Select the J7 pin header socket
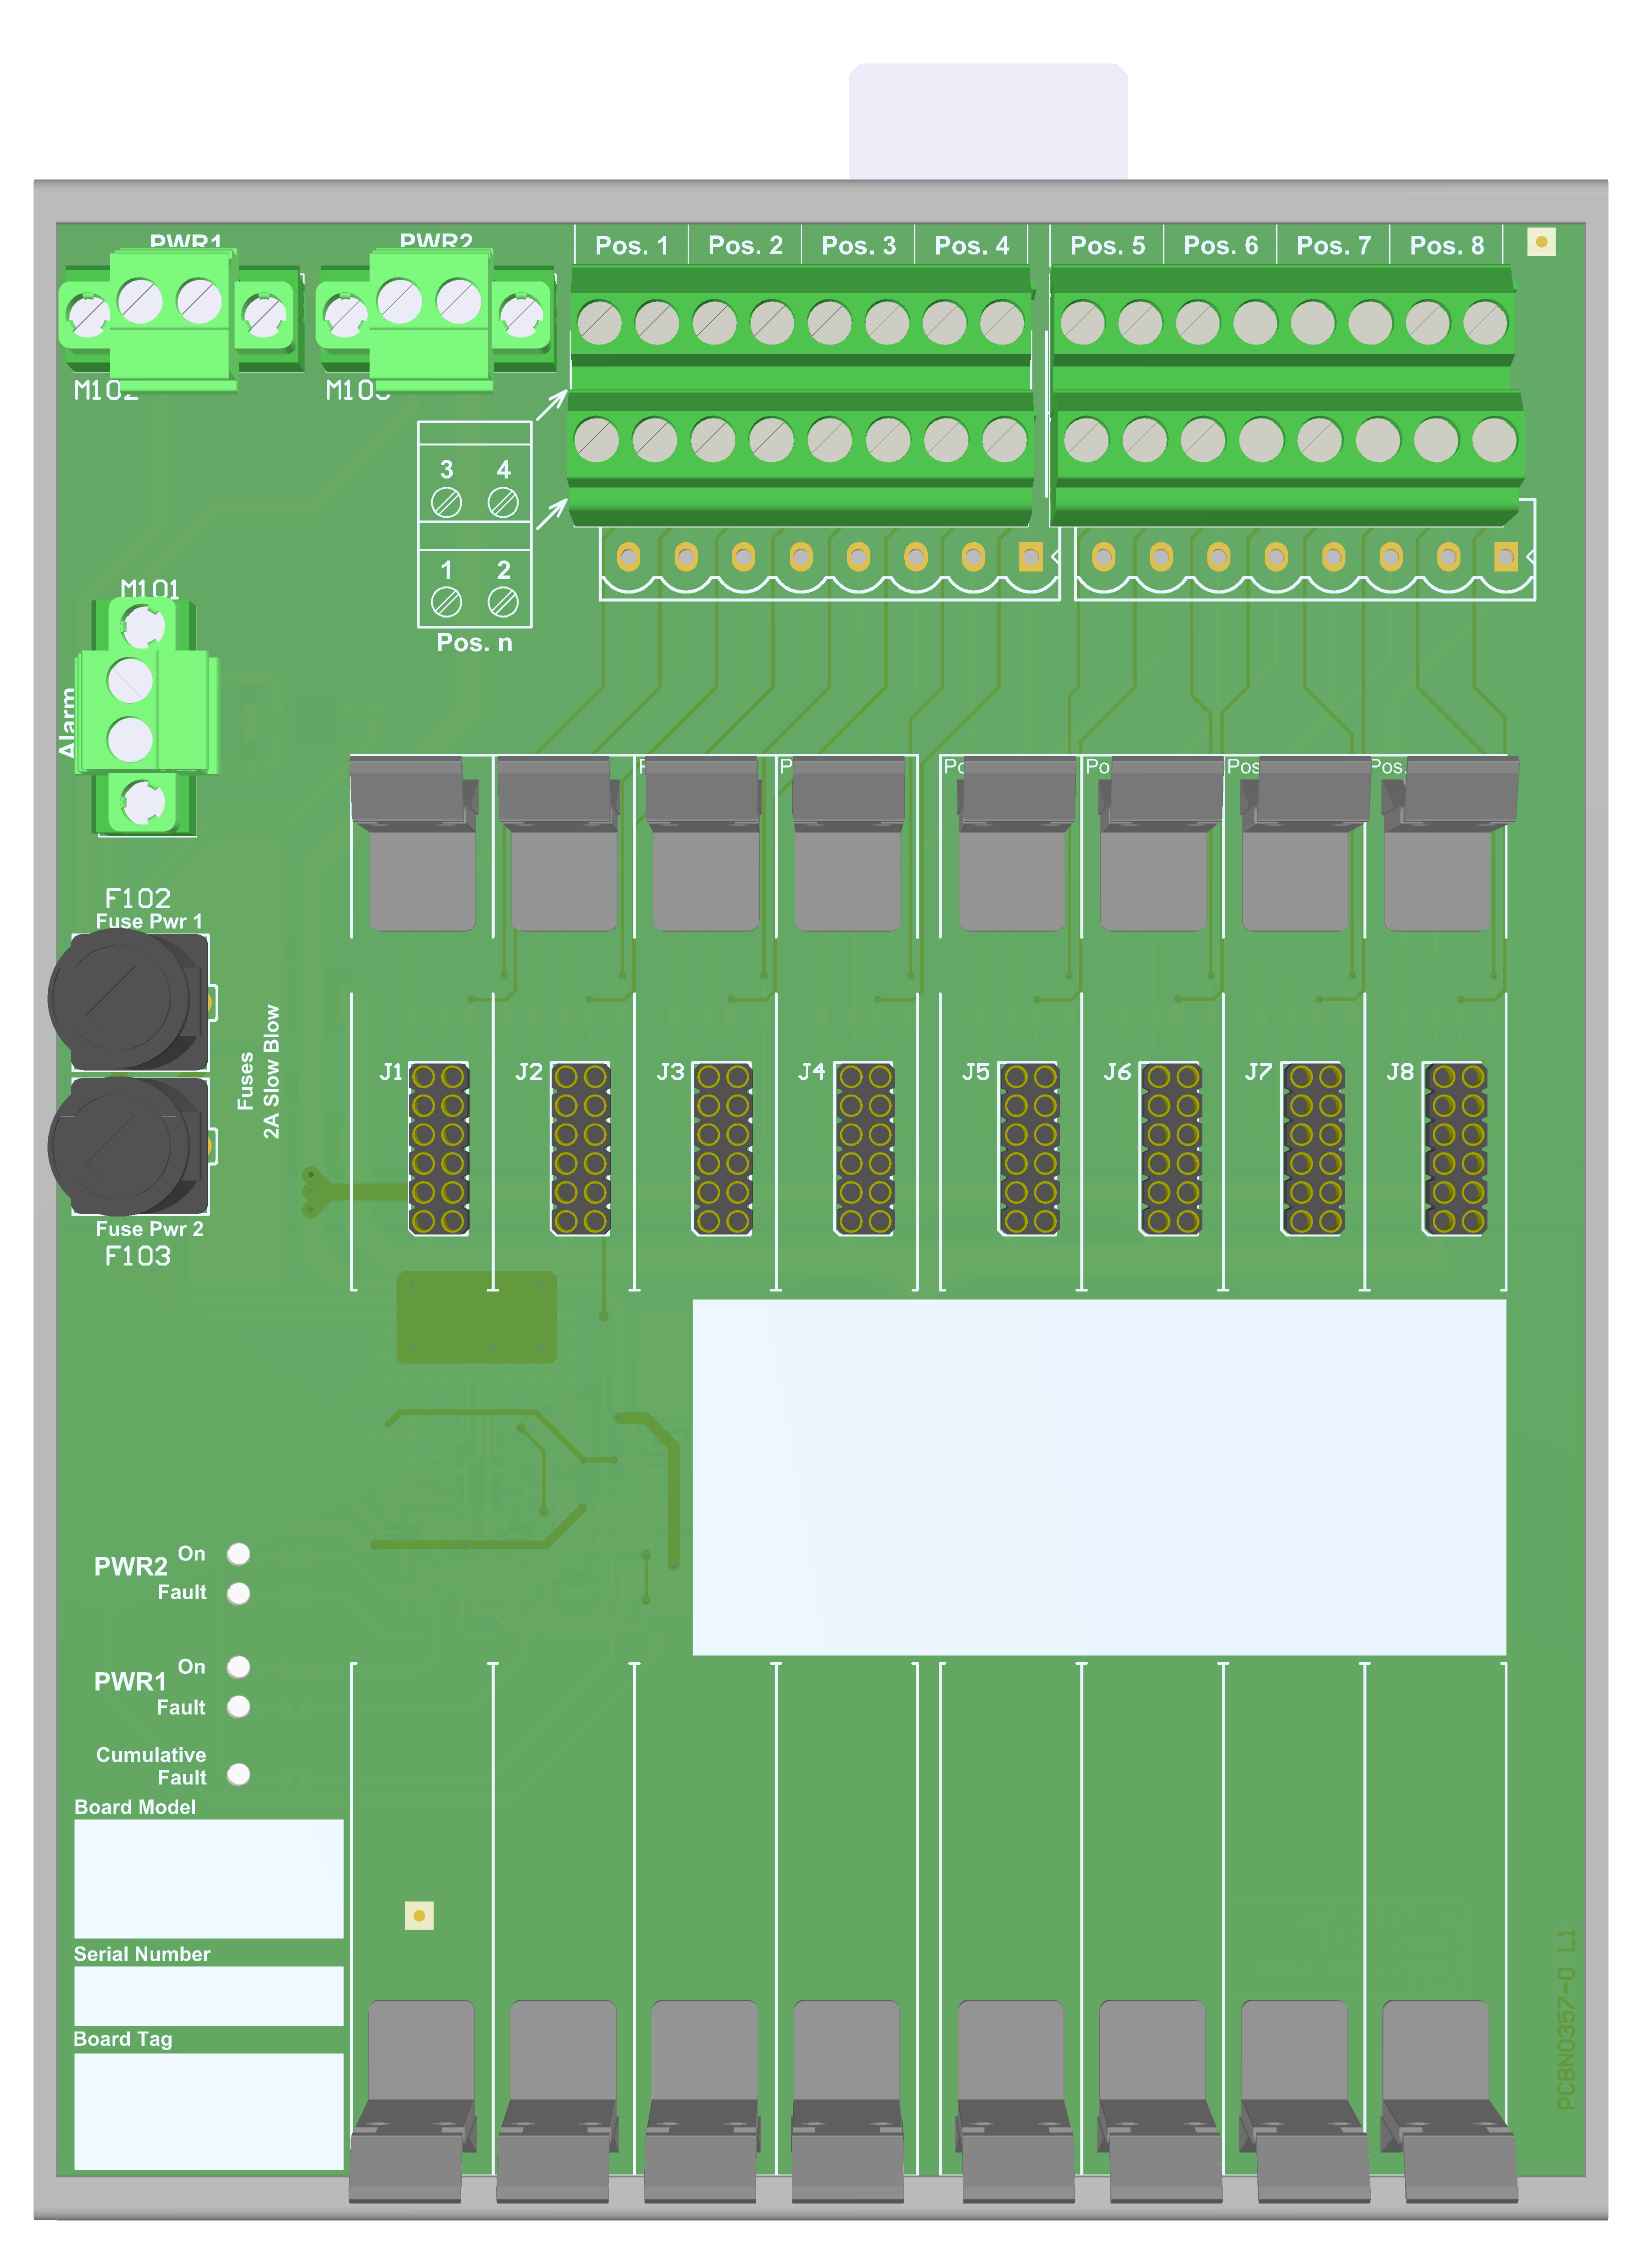This screenshot has width=1642, height=2268. coord(1313,1149)
